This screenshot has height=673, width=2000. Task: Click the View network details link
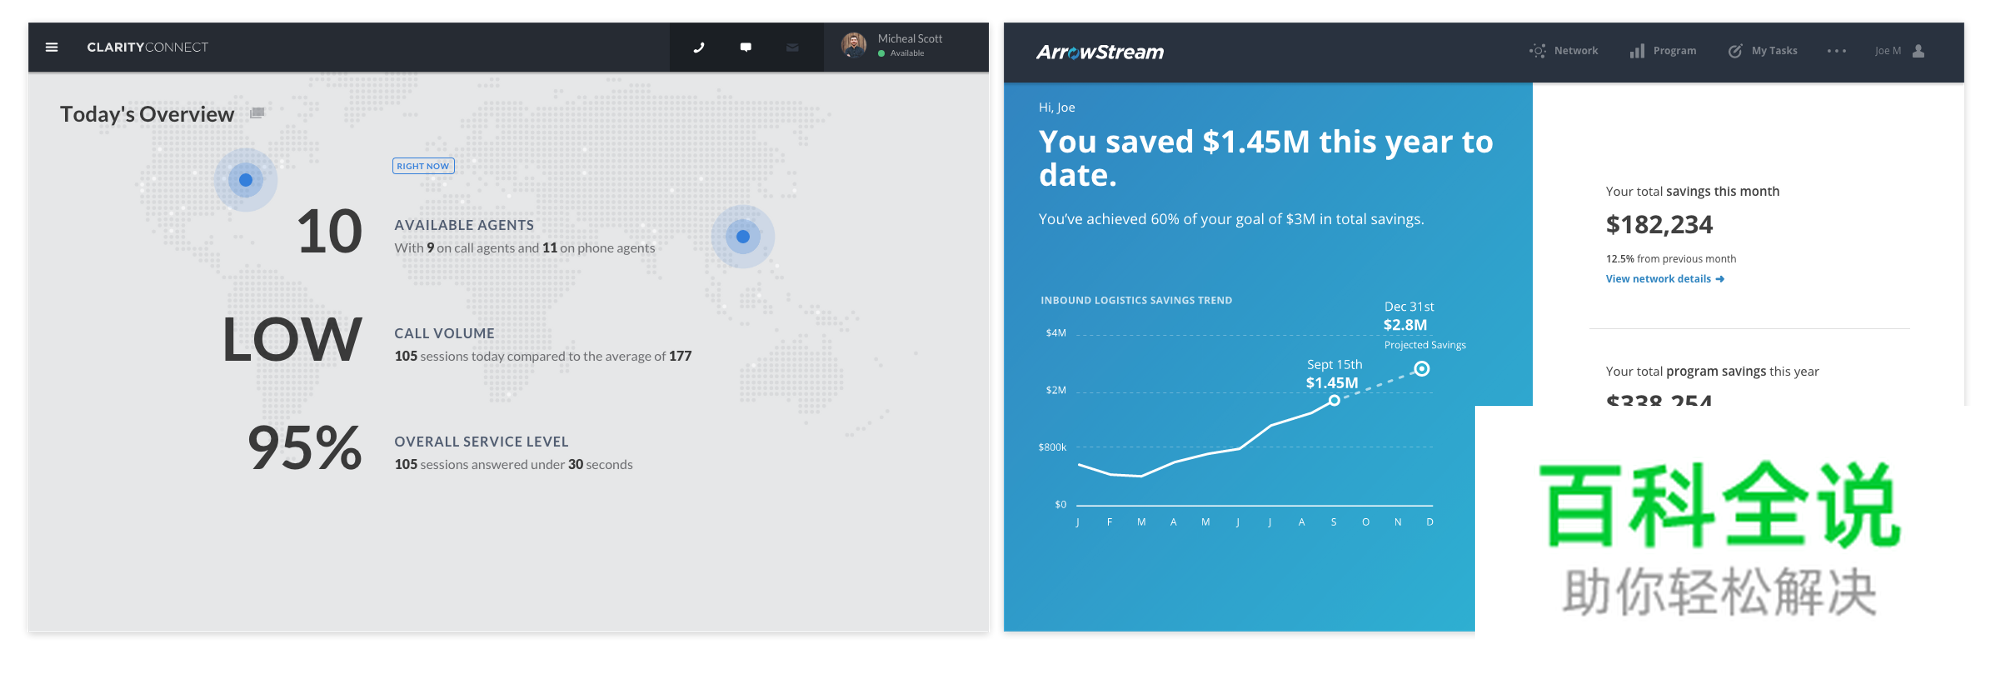pyautogui.click(x=1664, y=279)
